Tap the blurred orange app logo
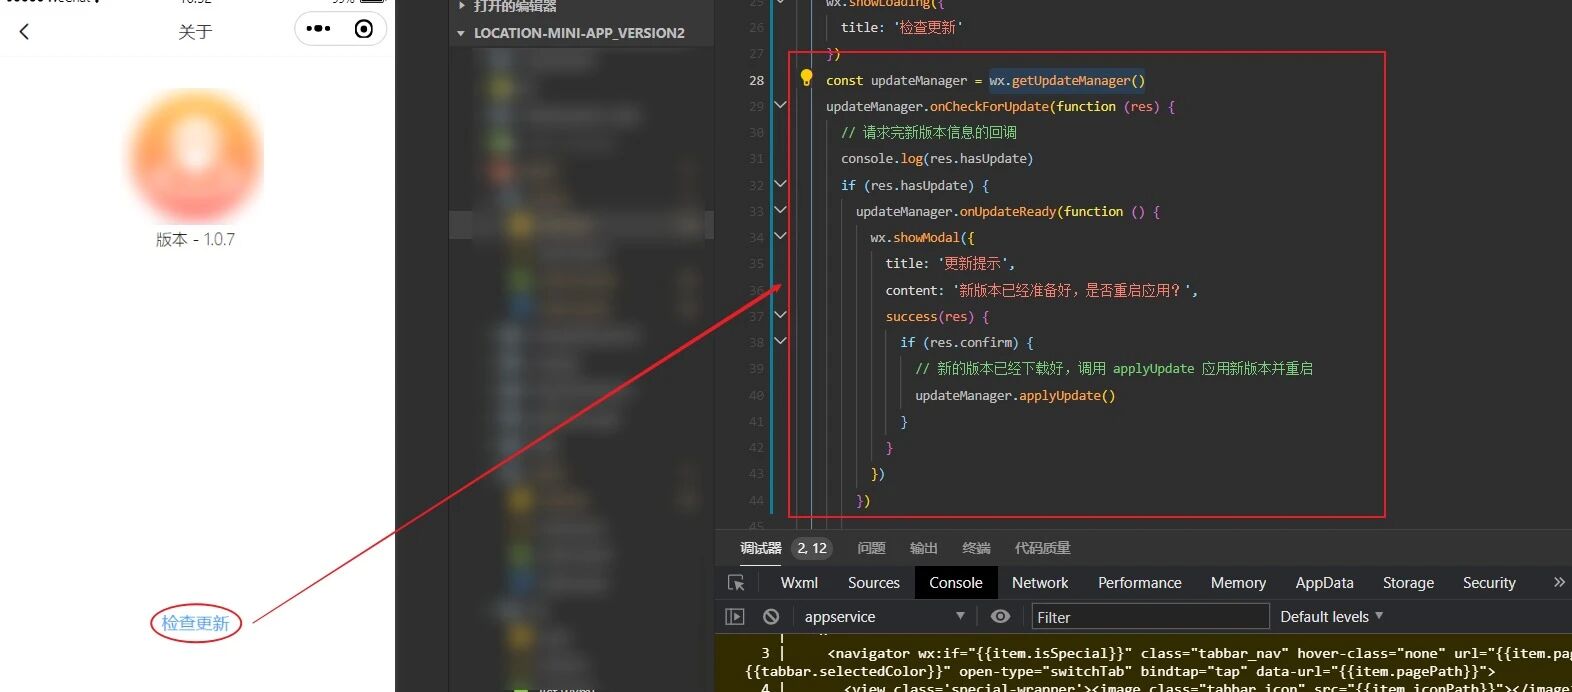 click(195, 155)
